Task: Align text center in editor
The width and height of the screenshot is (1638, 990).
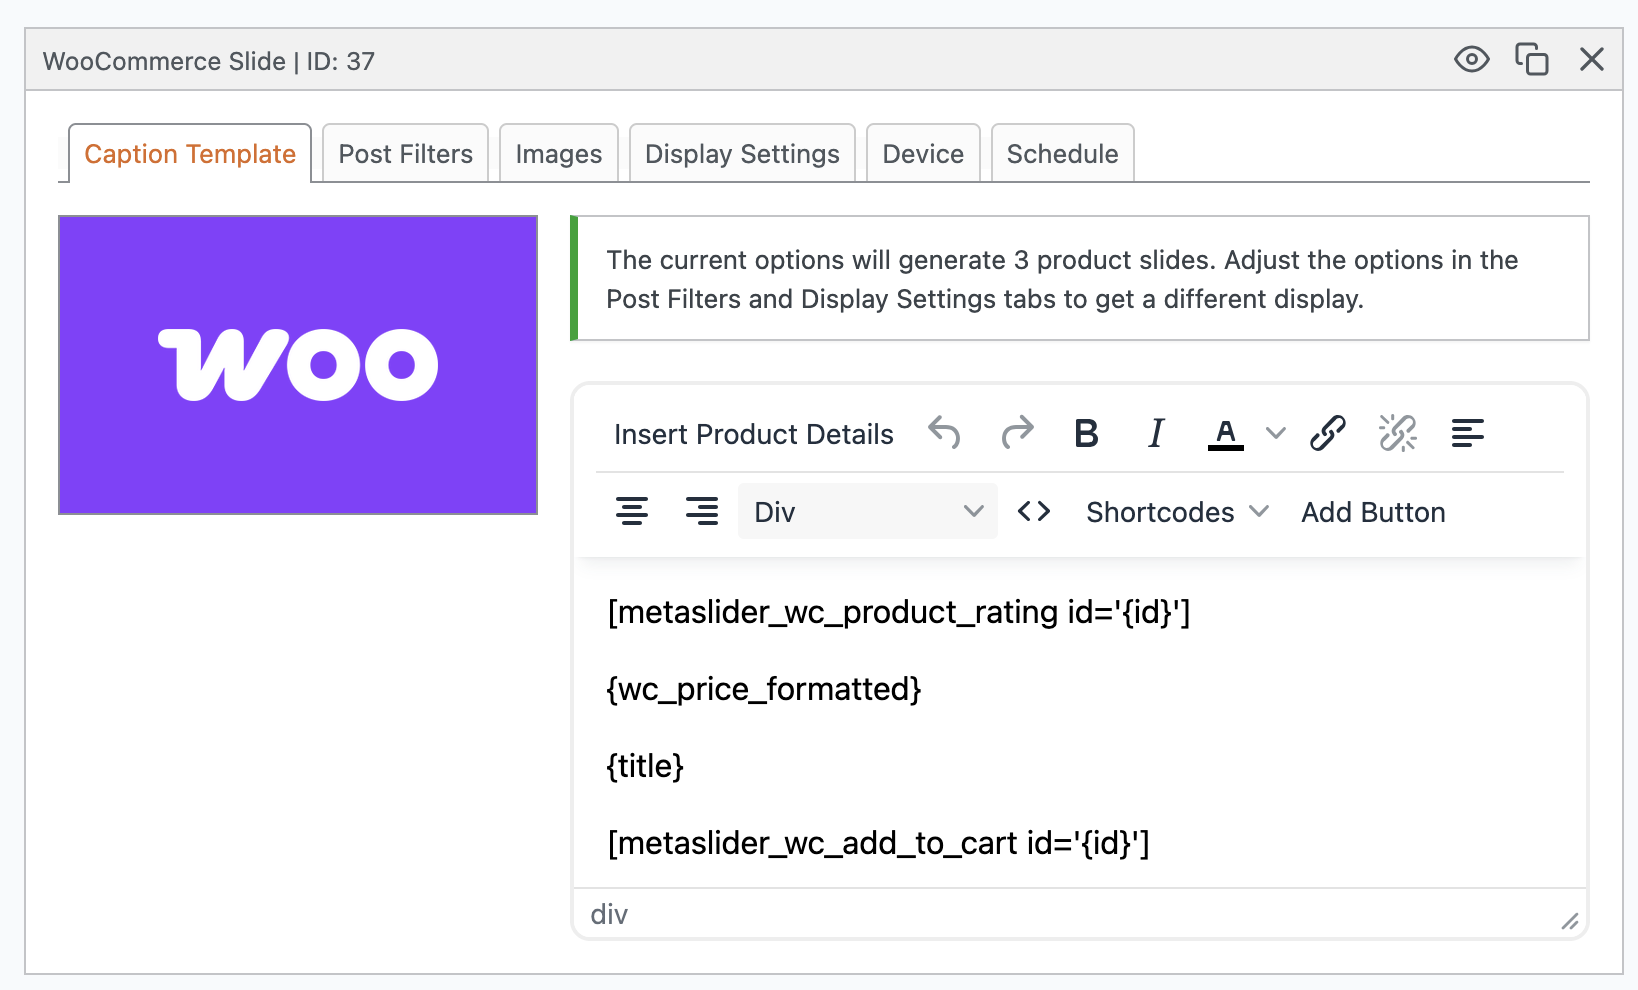Action: coord(632,511)
